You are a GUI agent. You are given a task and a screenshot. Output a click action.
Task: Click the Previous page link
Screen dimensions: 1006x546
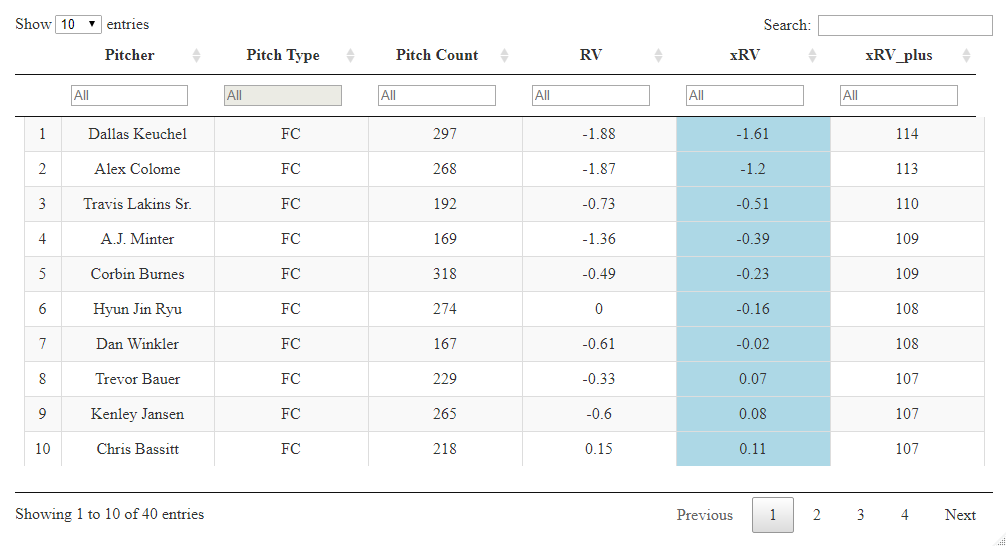click(x=704, y=515)
